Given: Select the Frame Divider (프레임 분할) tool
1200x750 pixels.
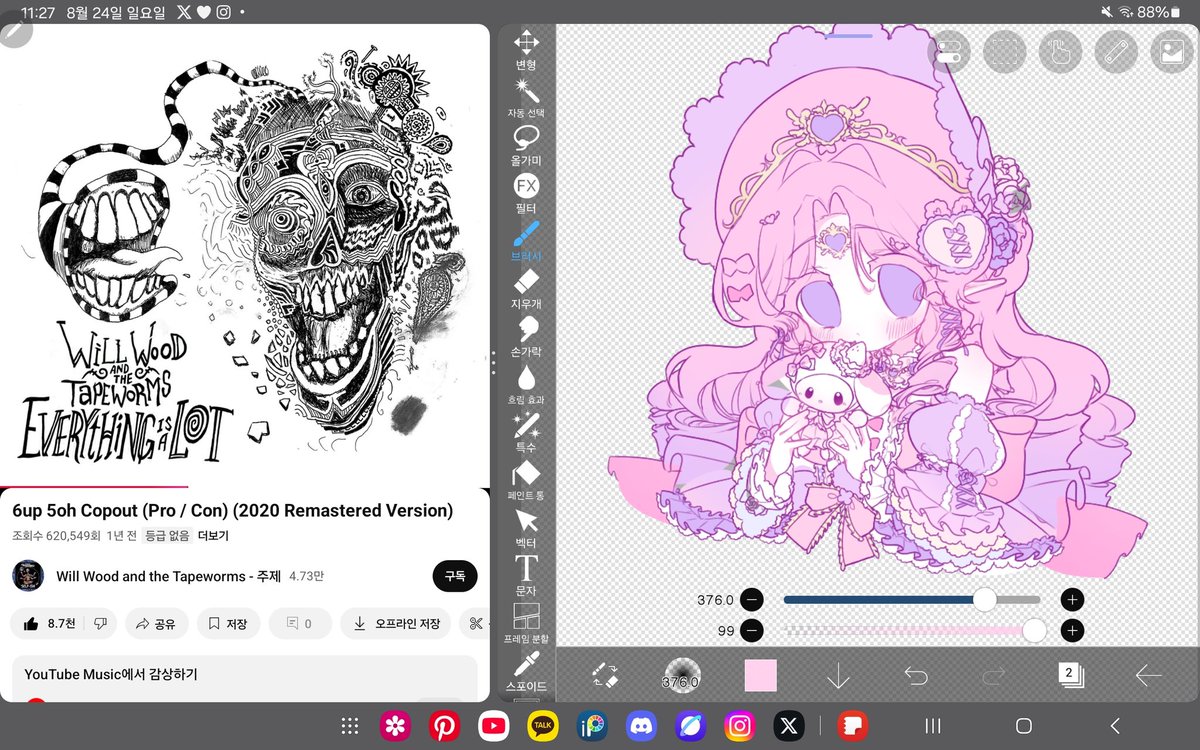Looking at the screenshot, I should click(526, 624).
